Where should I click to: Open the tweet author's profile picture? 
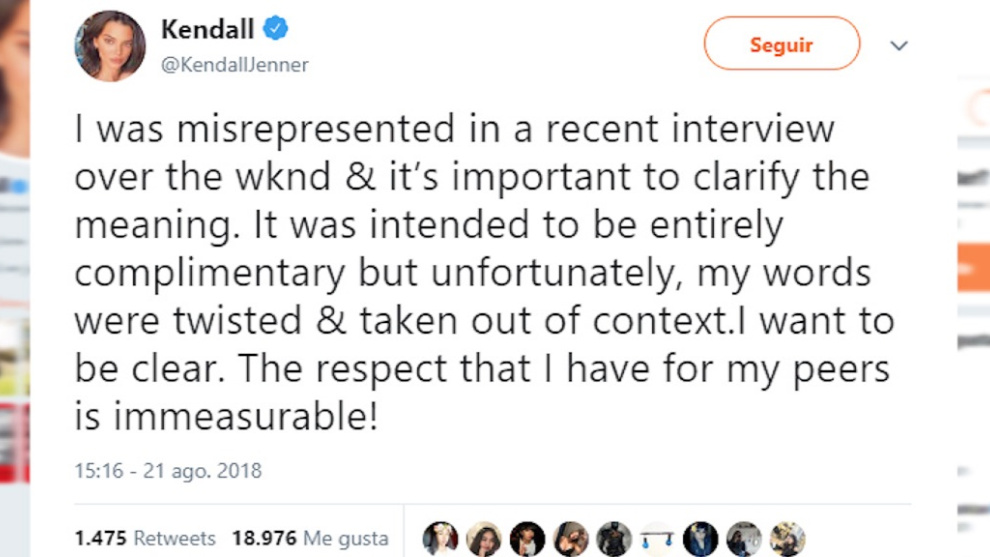(x=110, y=46)
